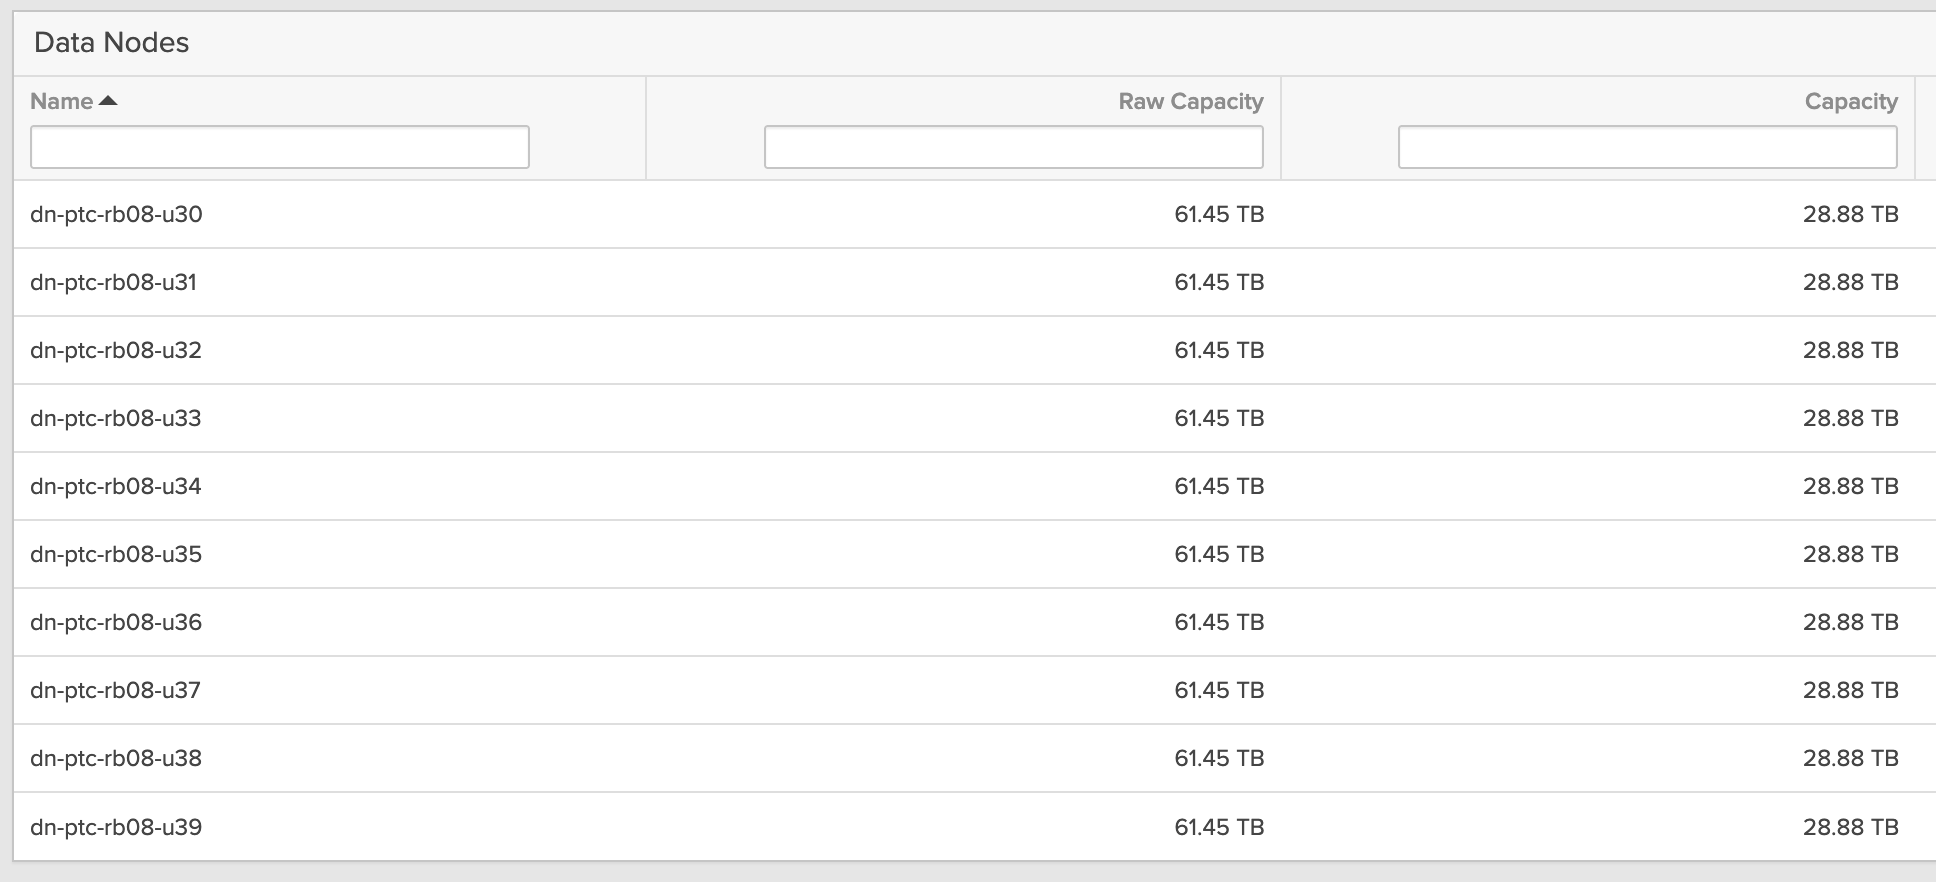Image resolution: width=1936 pixels, height=882 pixels.
Task: Click the Name column sort arrow
Action: tap(108, 101)
